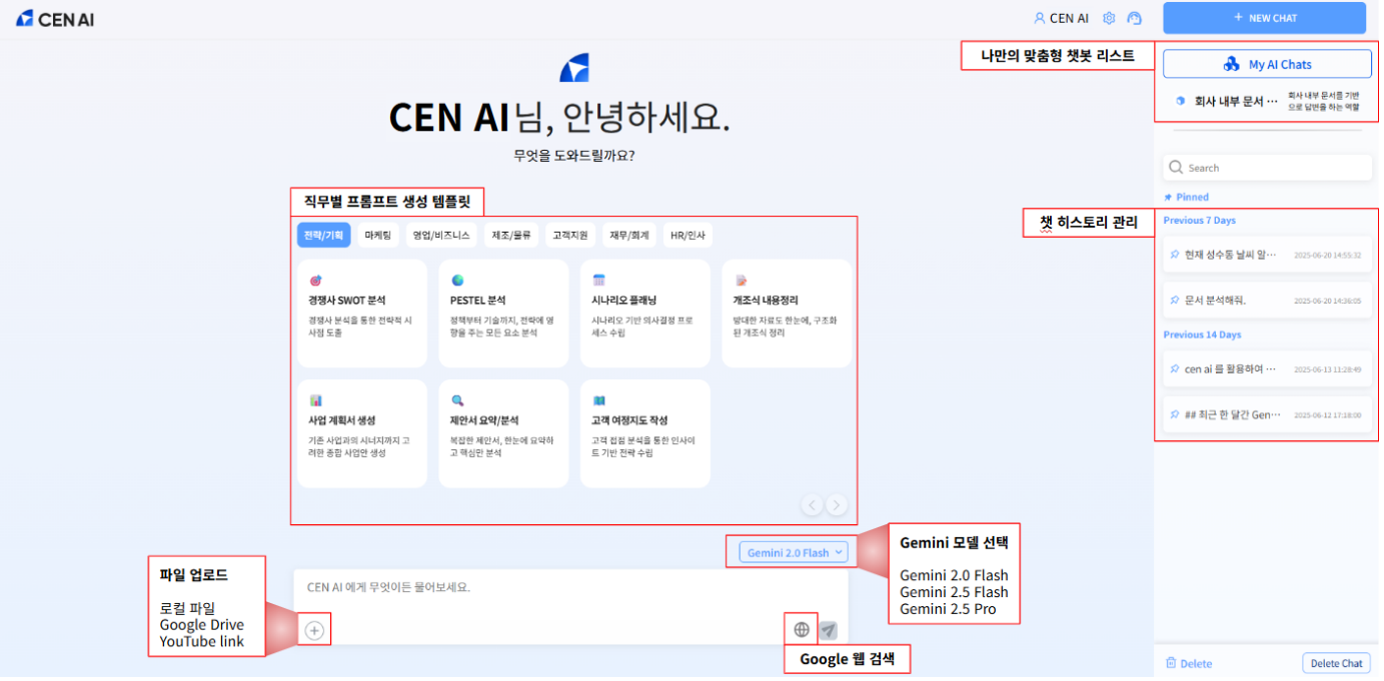Select the 전략/기획 tab

(323, 235)
